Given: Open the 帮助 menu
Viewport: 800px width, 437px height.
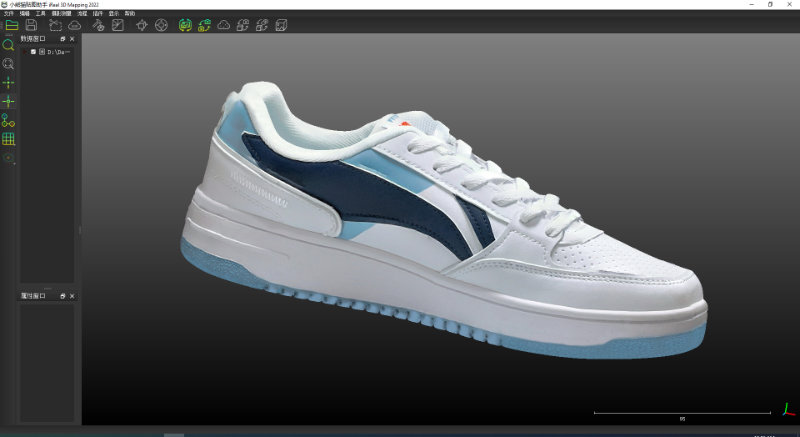Looking at the screenshot, I should click(130, 13).
